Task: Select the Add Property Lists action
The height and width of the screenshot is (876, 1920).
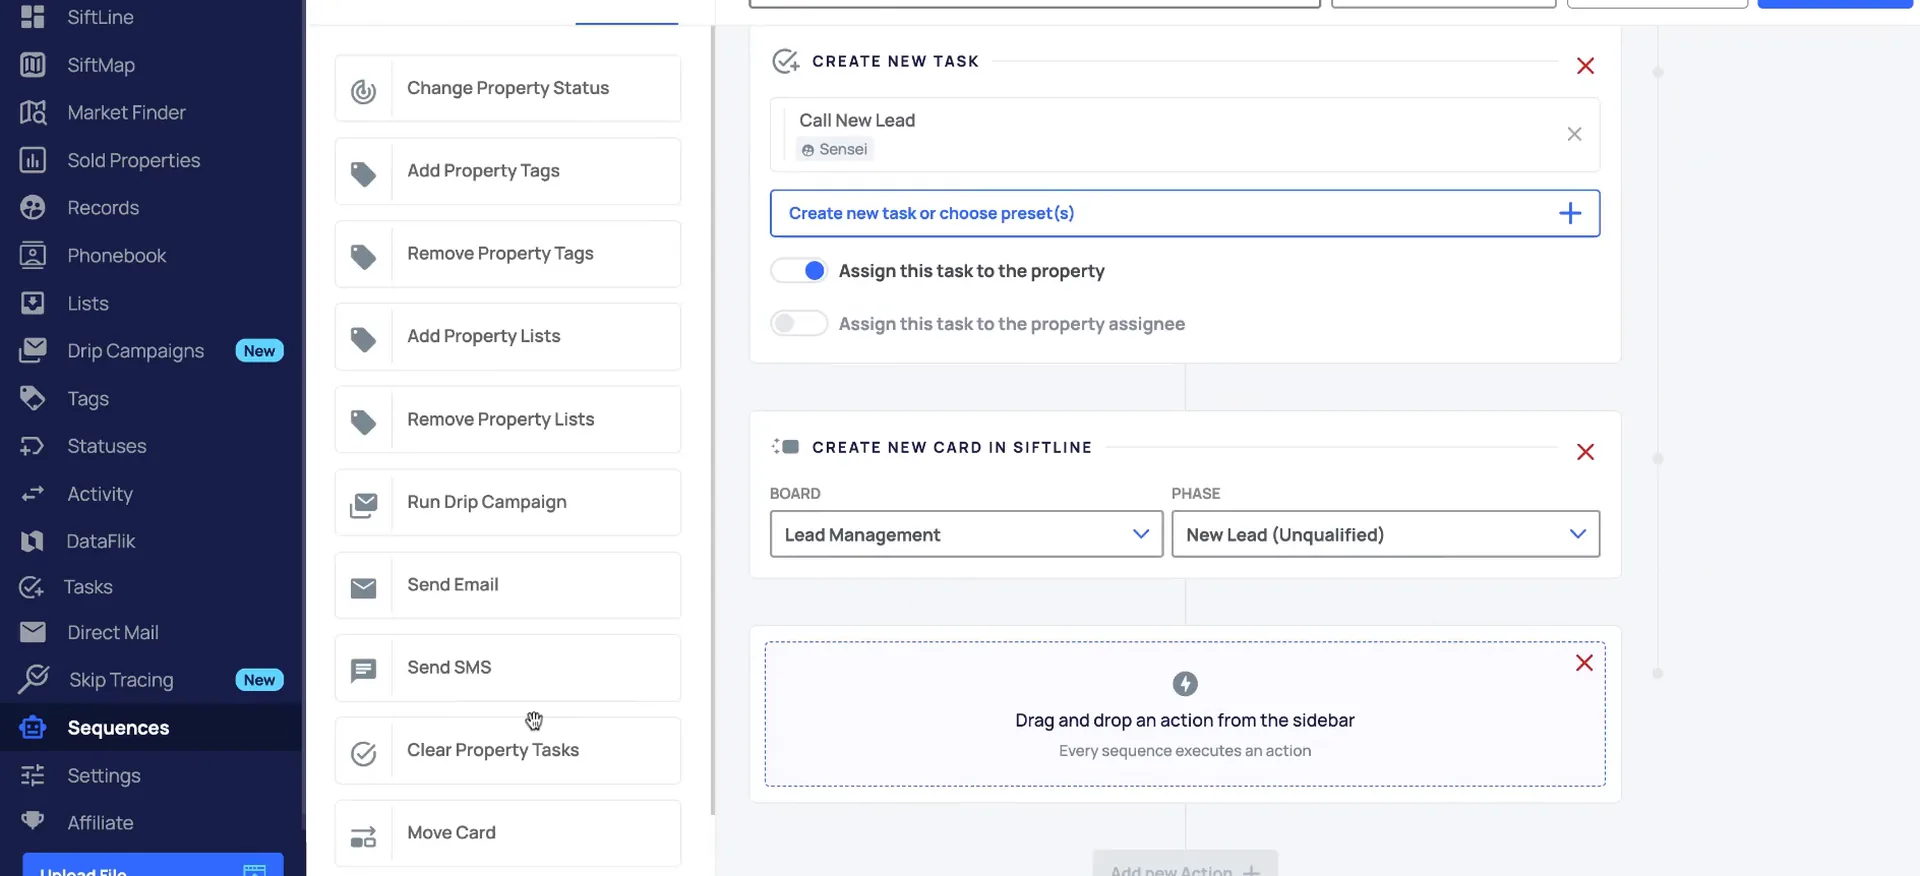Action: pos(508,337)
